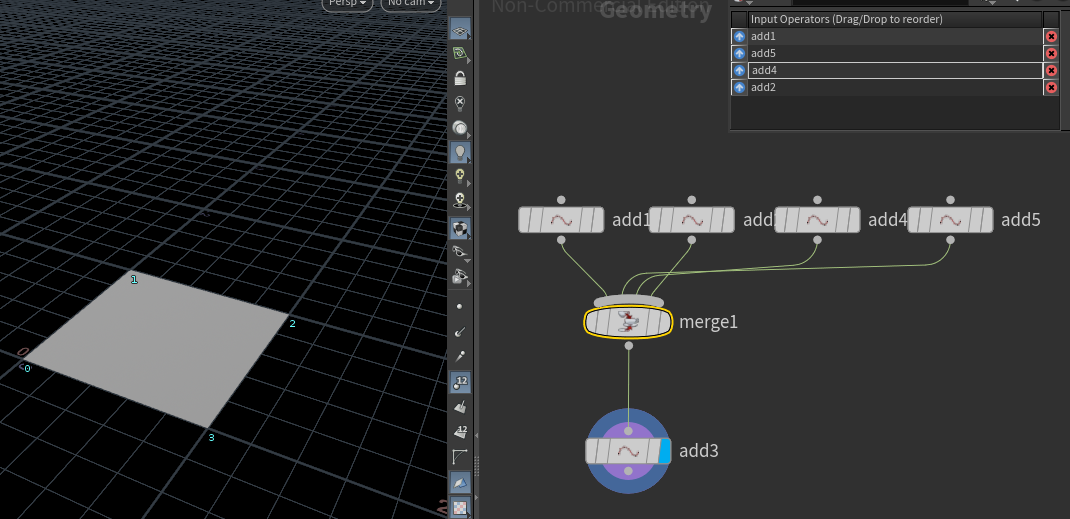Click add5 node output connector
Screen dimensions: 1070x519
click(x=951, y=240)
